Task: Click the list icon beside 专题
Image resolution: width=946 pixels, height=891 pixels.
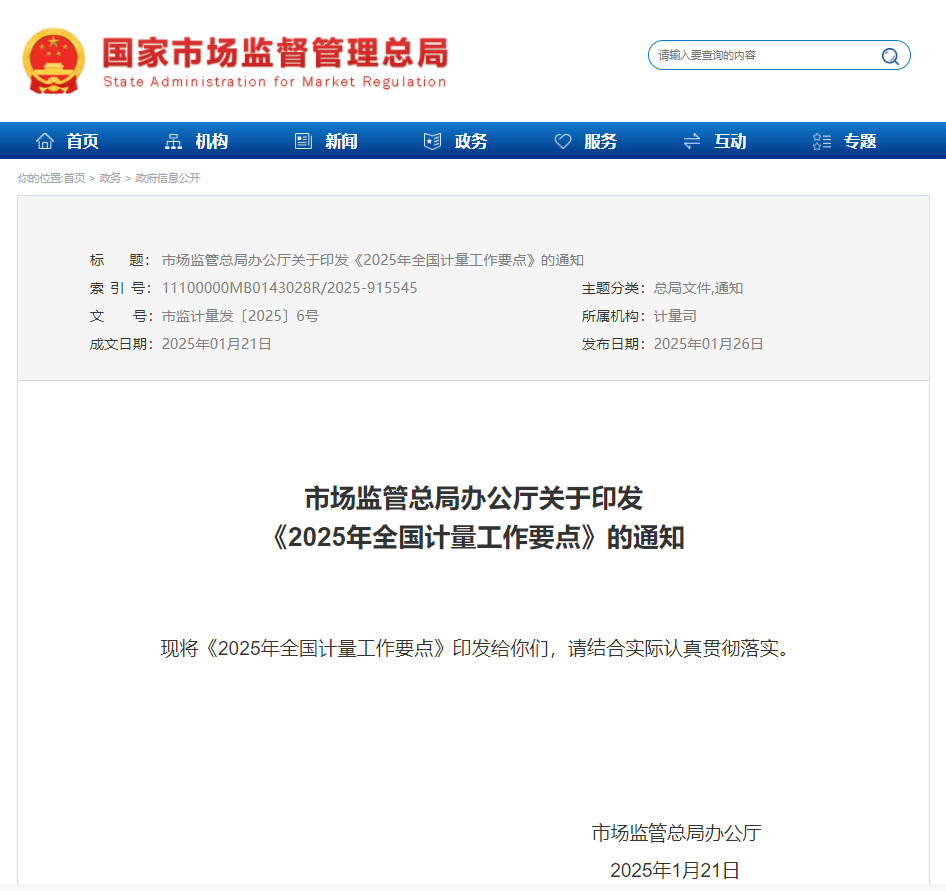Action: 822,141
